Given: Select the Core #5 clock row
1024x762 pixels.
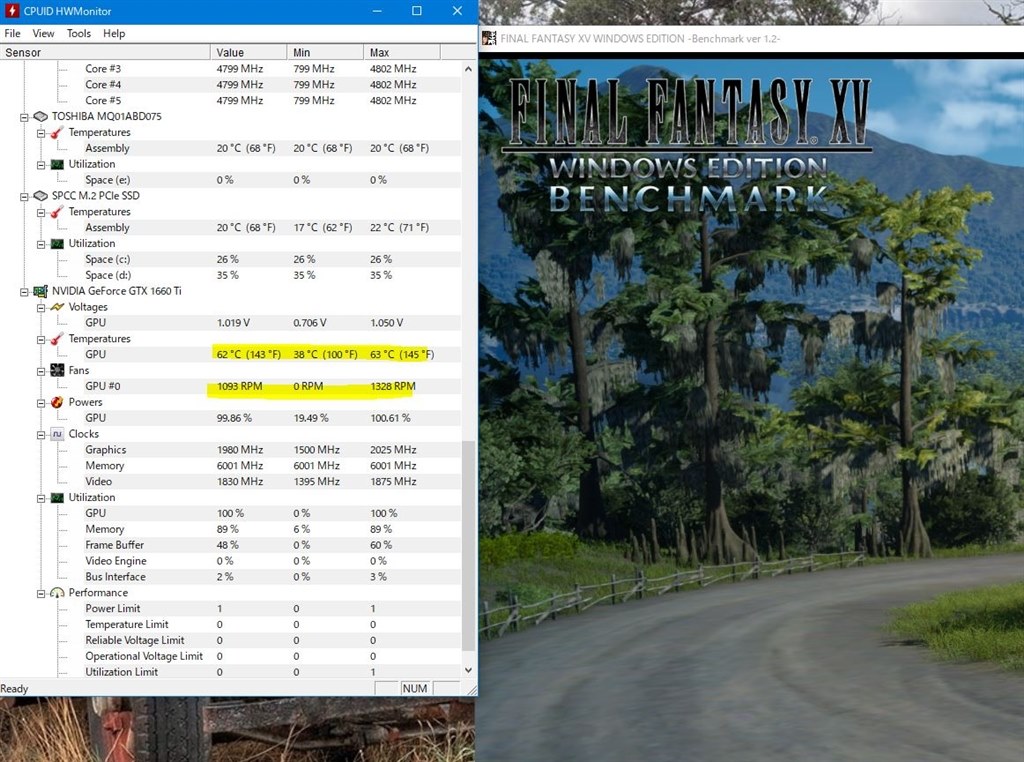Looking at the screenshot, I should (x=231, y=101).
